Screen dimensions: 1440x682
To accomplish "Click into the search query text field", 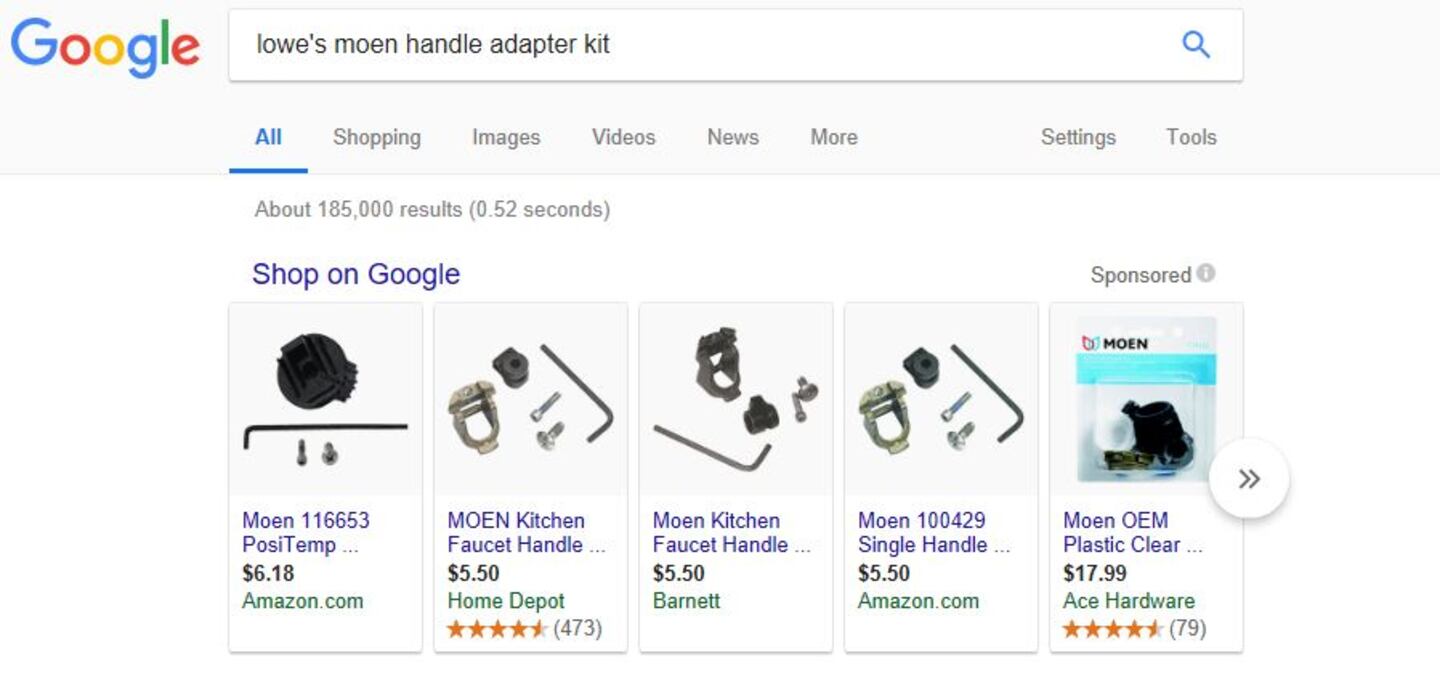I will click(x=700, y=44).
